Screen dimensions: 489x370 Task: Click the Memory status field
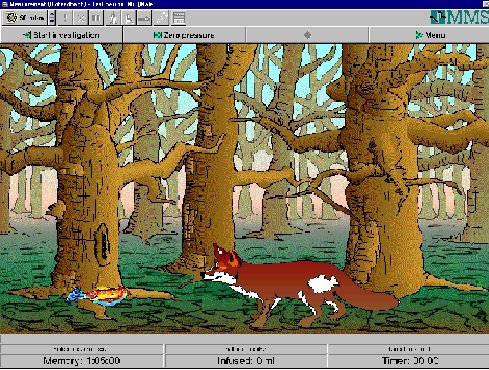(82, 361)
